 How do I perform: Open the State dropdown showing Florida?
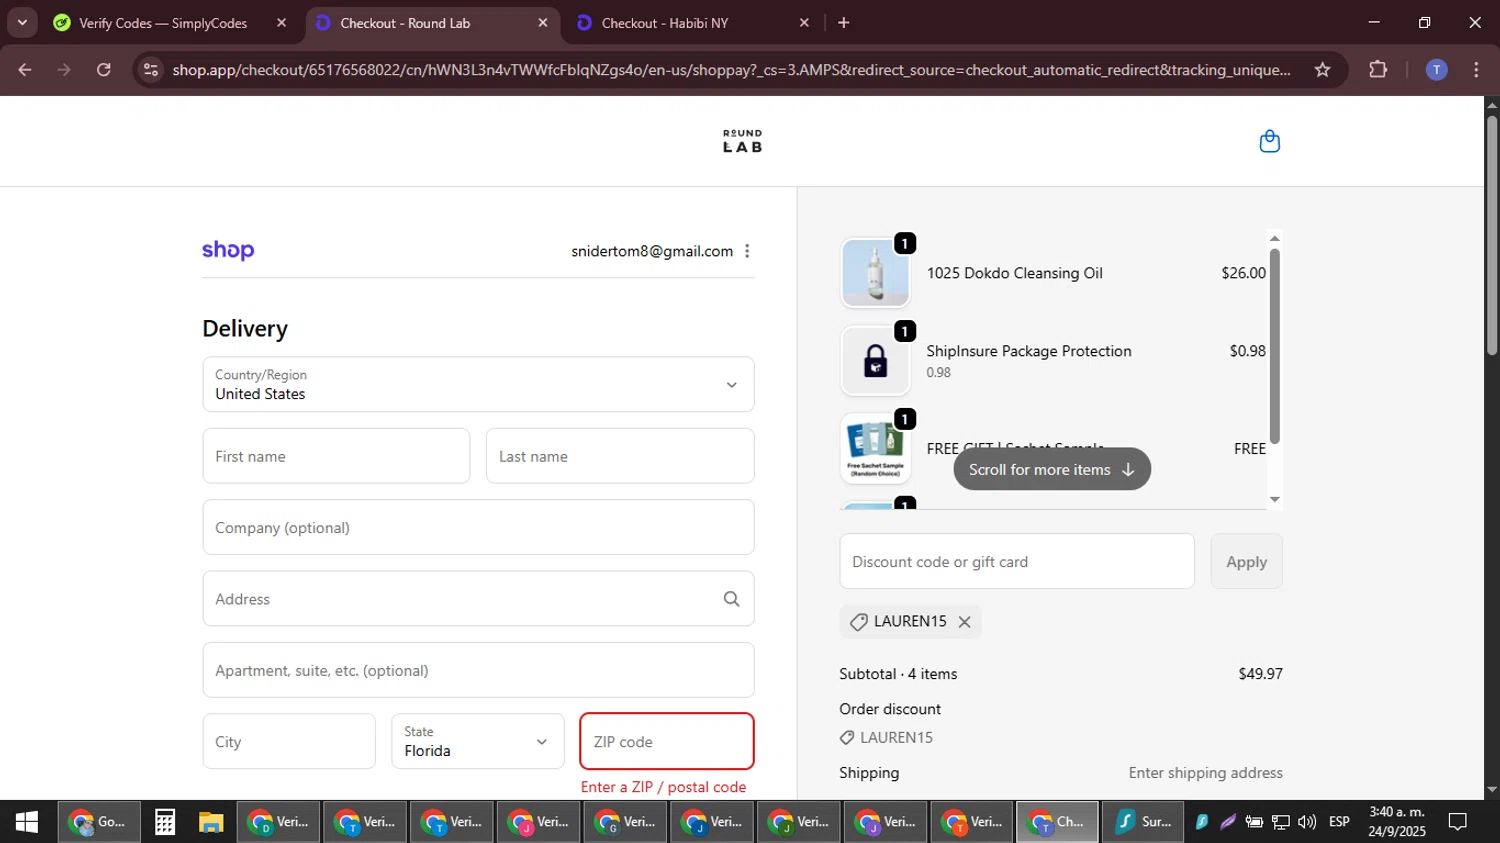(x=478, y=741)
